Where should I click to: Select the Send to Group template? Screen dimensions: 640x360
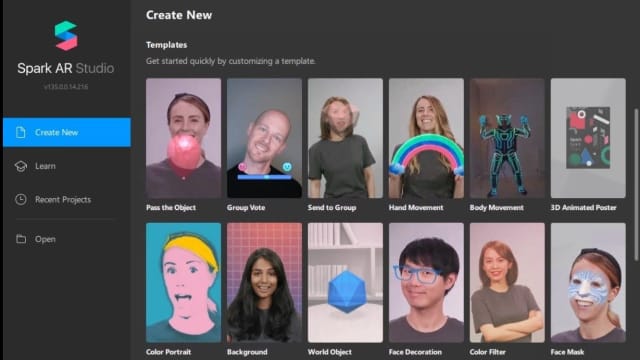tap(345, 138)
